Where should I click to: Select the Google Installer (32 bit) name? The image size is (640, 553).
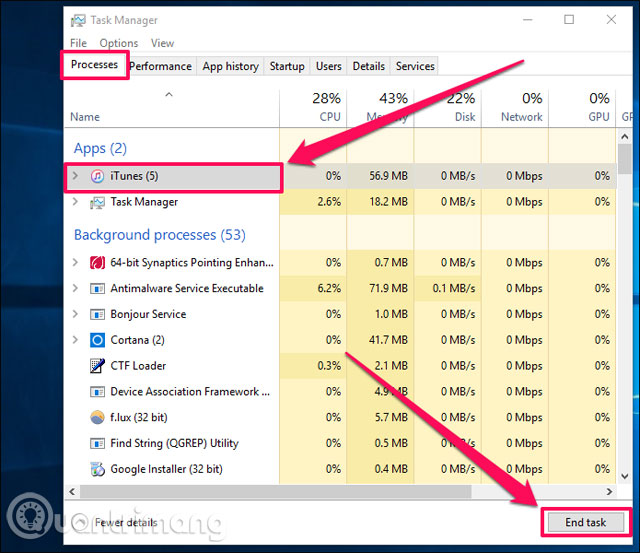167,469
